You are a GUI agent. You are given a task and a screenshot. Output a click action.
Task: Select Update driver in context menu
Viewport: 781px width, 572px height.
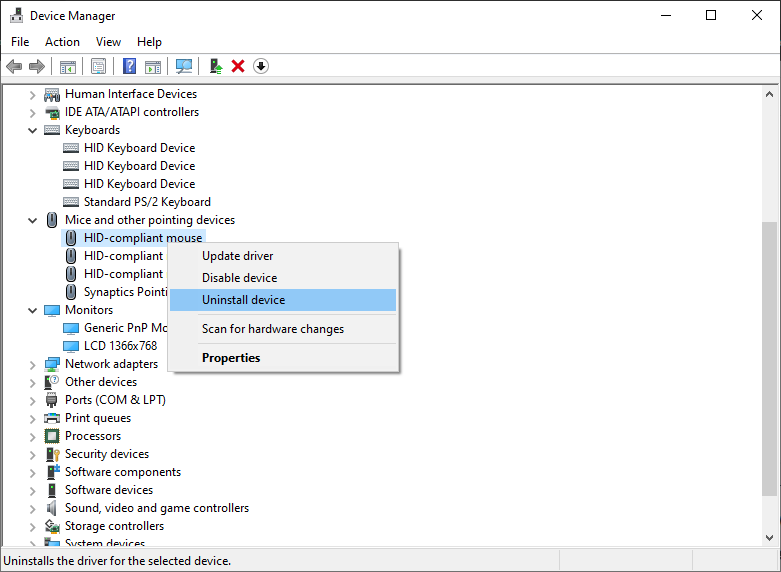point(237,256)
